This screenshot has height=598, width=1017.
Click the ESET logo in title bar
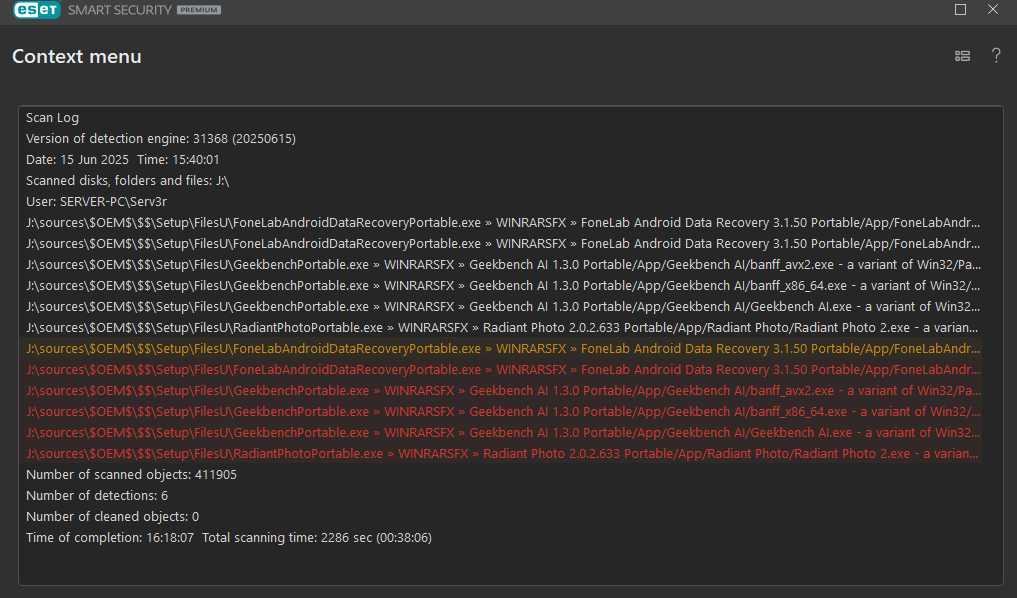[37, 10]
